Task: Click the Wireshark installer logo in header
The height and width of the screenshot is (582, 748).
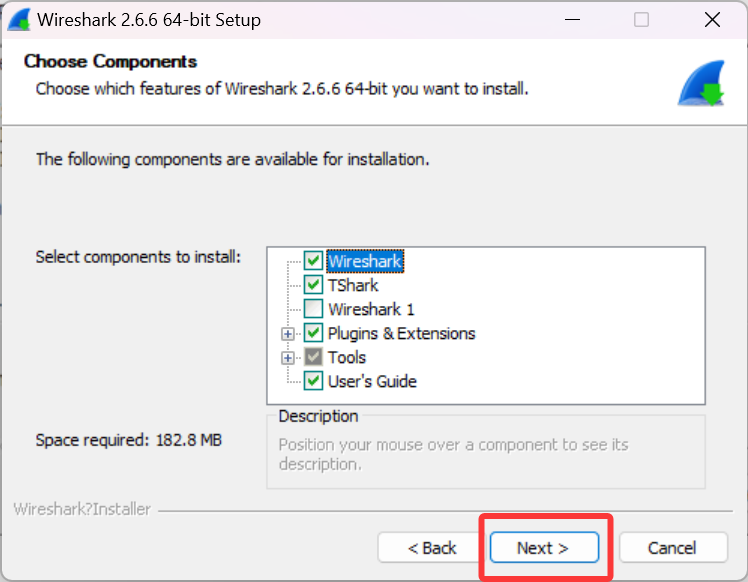Action: click(x=701, y=83)
